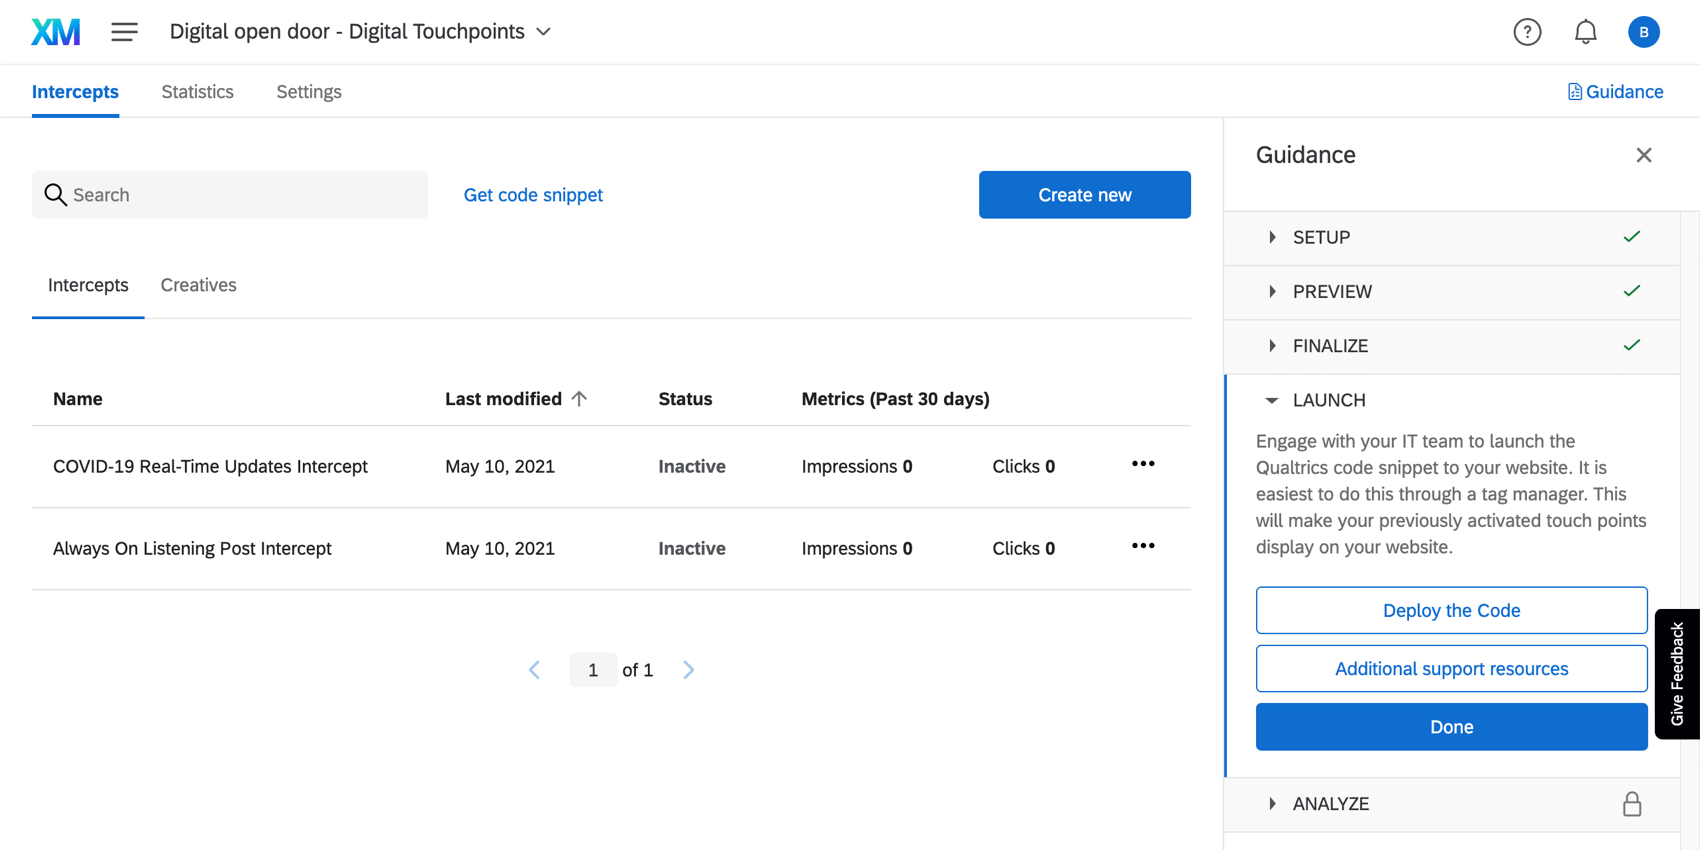Click the Deploy the Code button
The width and height of the screenshot is (1700, 850).
coord(1452,610)
